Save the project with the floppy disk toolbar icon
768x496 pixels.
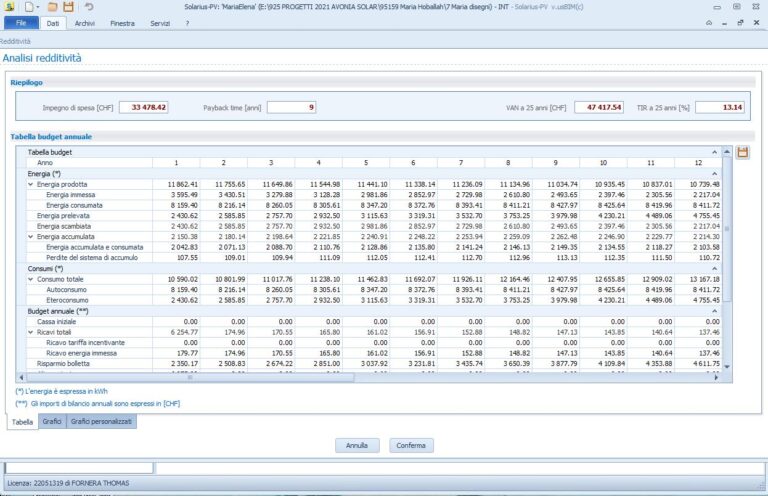click(x=69, y=7)
